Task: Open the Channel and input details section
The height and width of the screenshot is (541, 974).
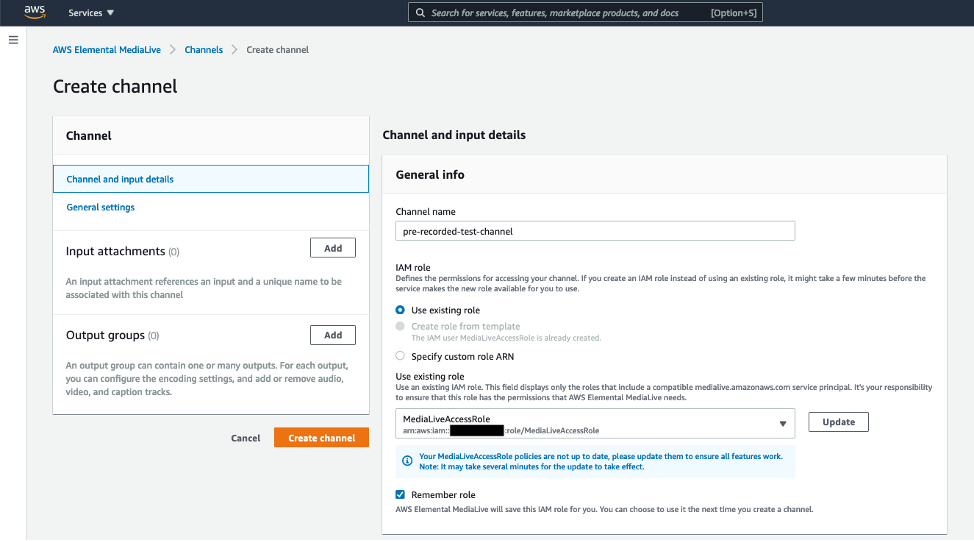Action: [211, 179]
